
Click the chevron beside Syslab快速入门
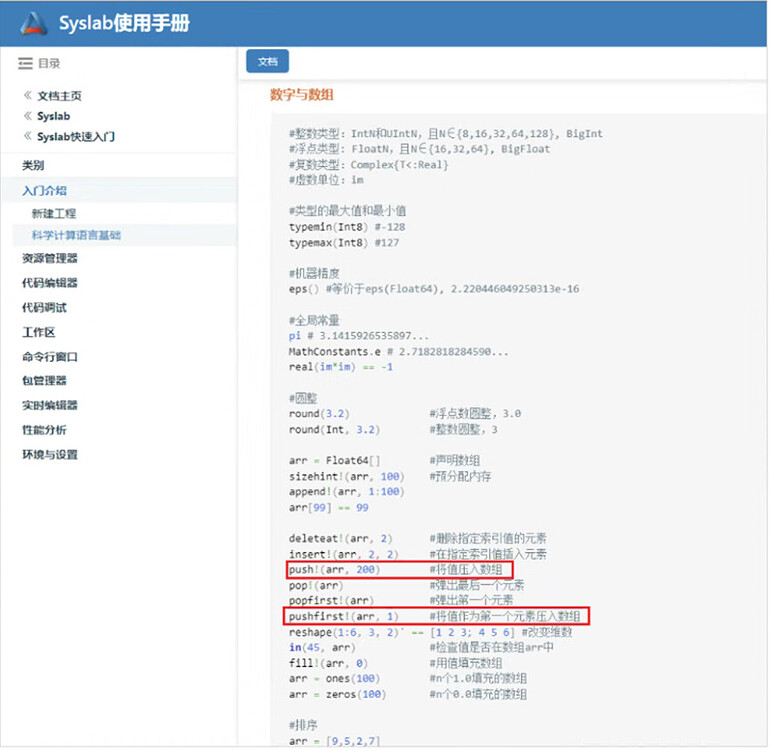28,136
